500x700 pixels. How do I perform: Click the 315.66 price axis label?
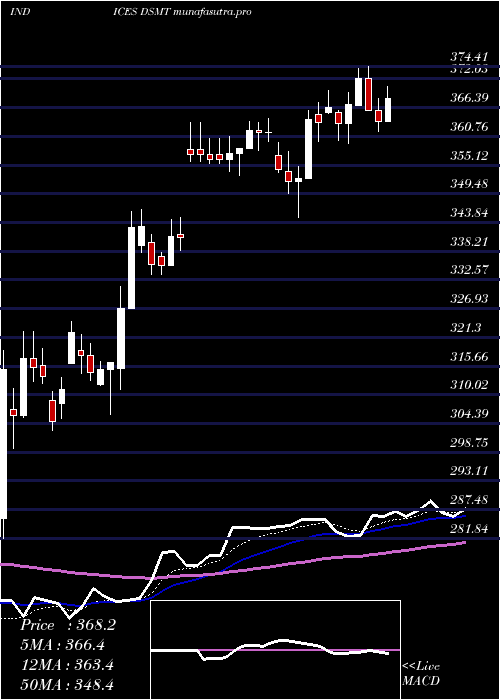click(468, 356)
